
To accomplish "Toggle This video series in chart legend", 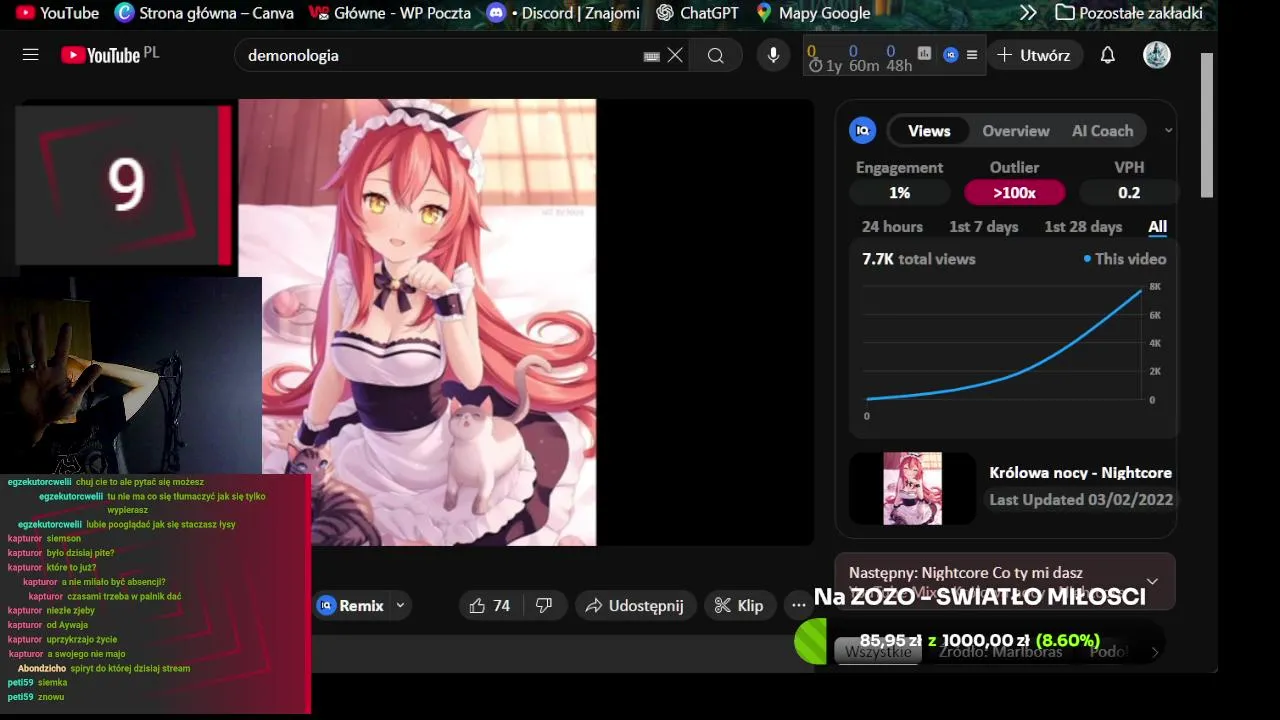I will pyautogui.click(x=1125, y=259).
